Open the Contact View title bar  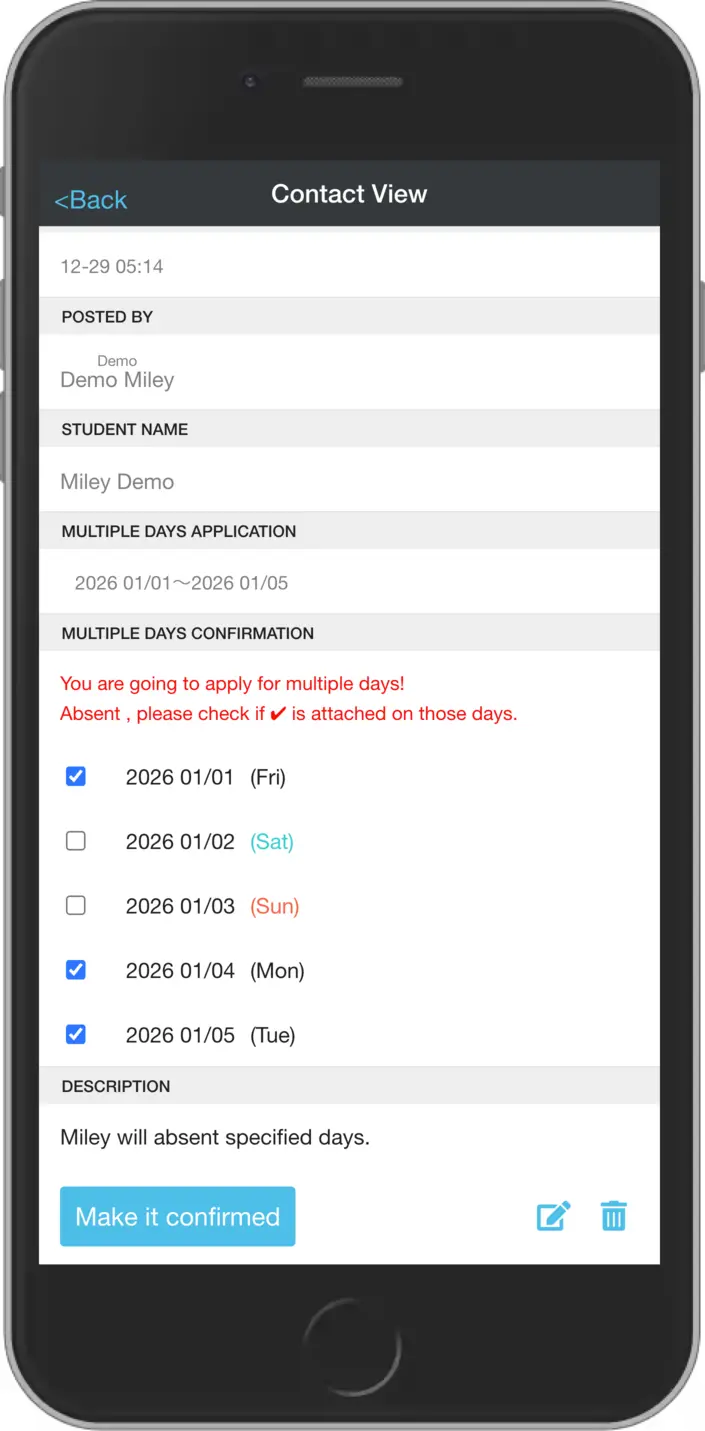point(349,193)
